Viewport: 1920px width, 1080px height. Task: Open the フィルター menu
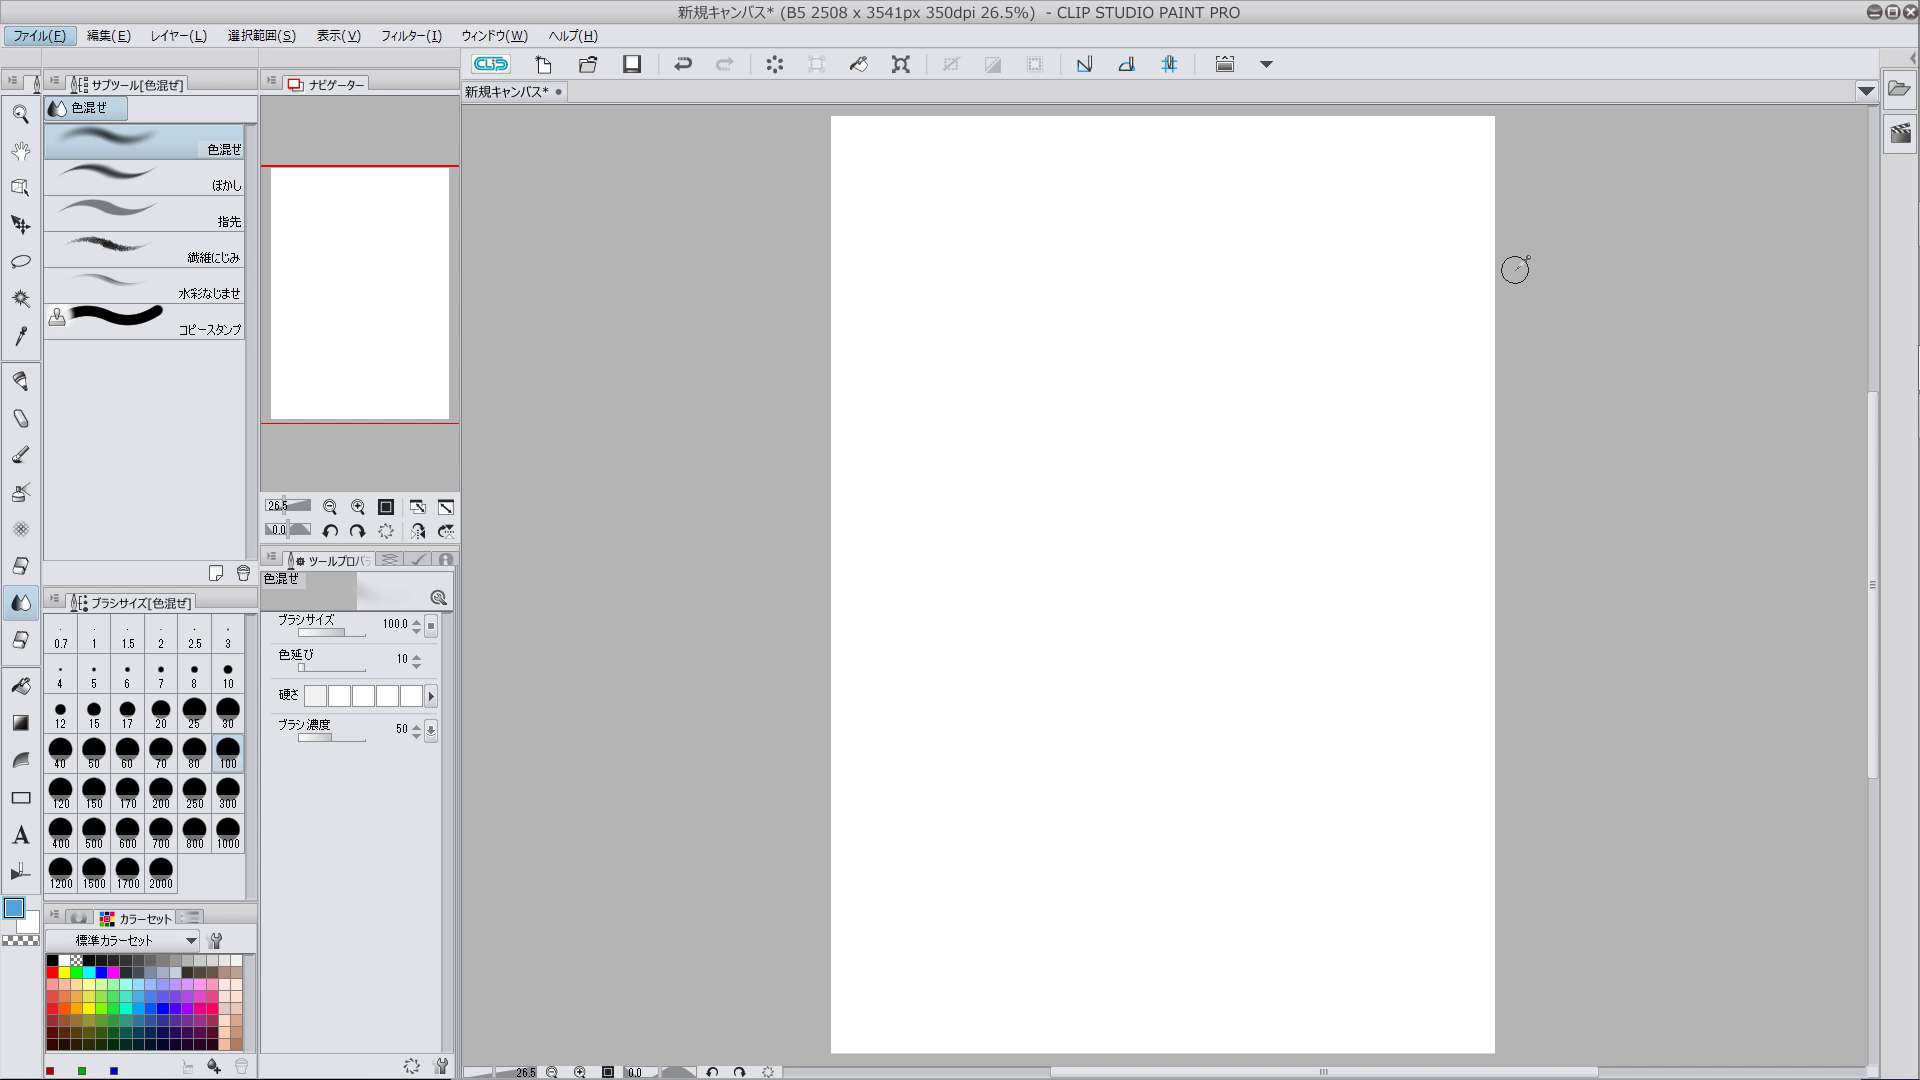(410, 36)
